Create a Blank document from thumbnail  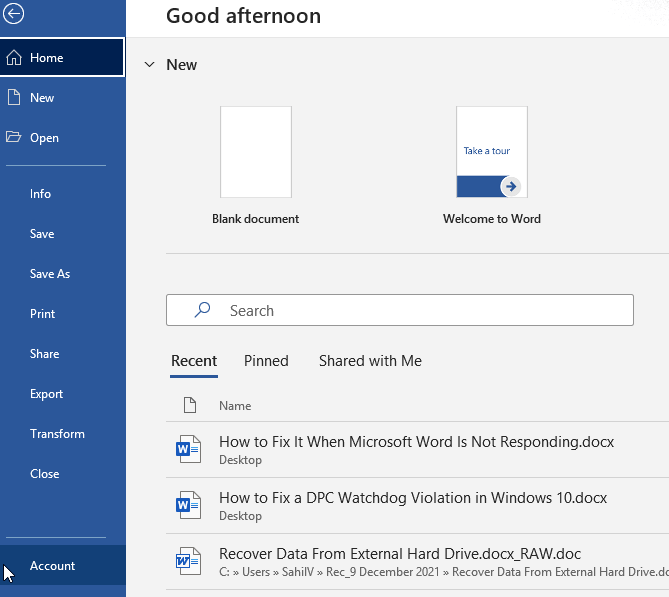pos(256,152)
